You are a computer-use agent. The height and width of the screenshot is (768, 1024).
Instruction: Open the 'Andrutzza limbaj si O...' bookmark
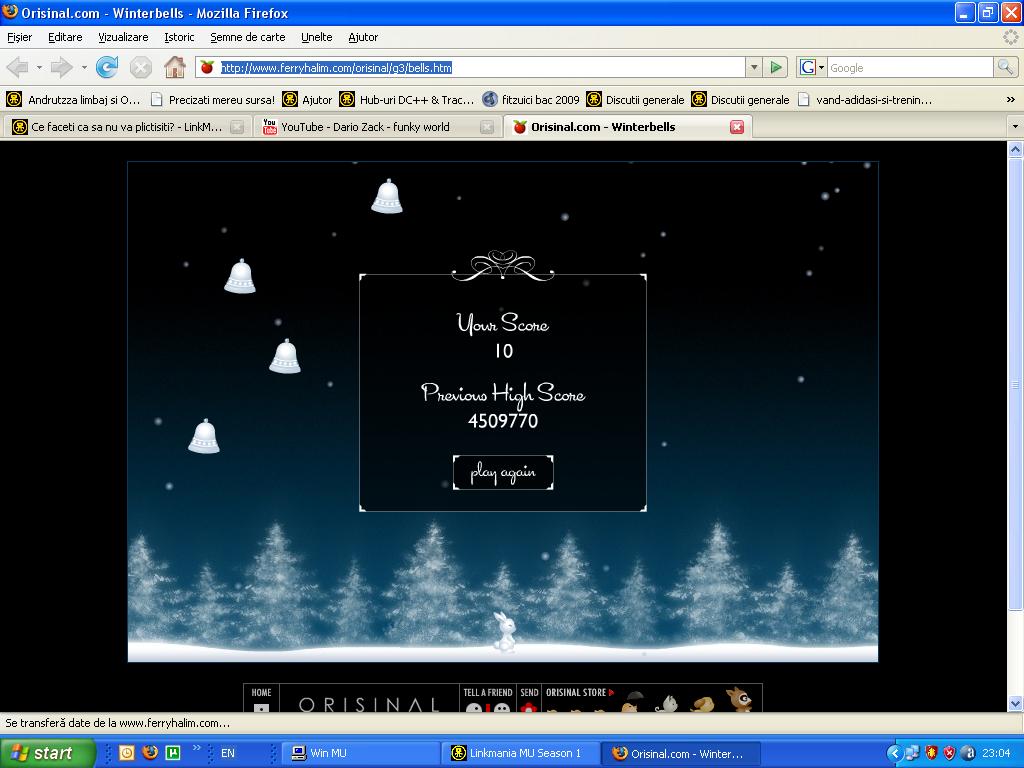pos(73,100)
